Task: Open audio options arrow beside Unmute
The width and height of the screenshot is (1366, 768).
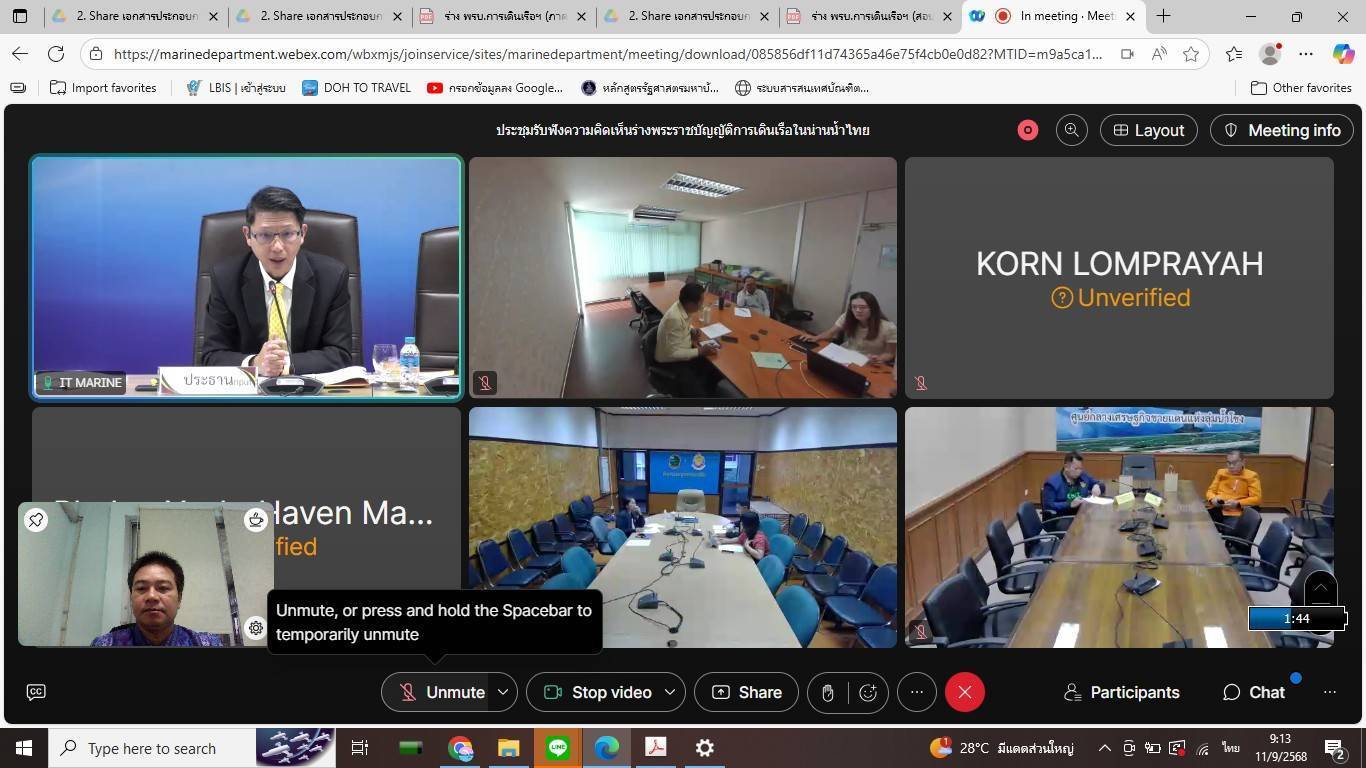Action: click(x=503, y=692)
